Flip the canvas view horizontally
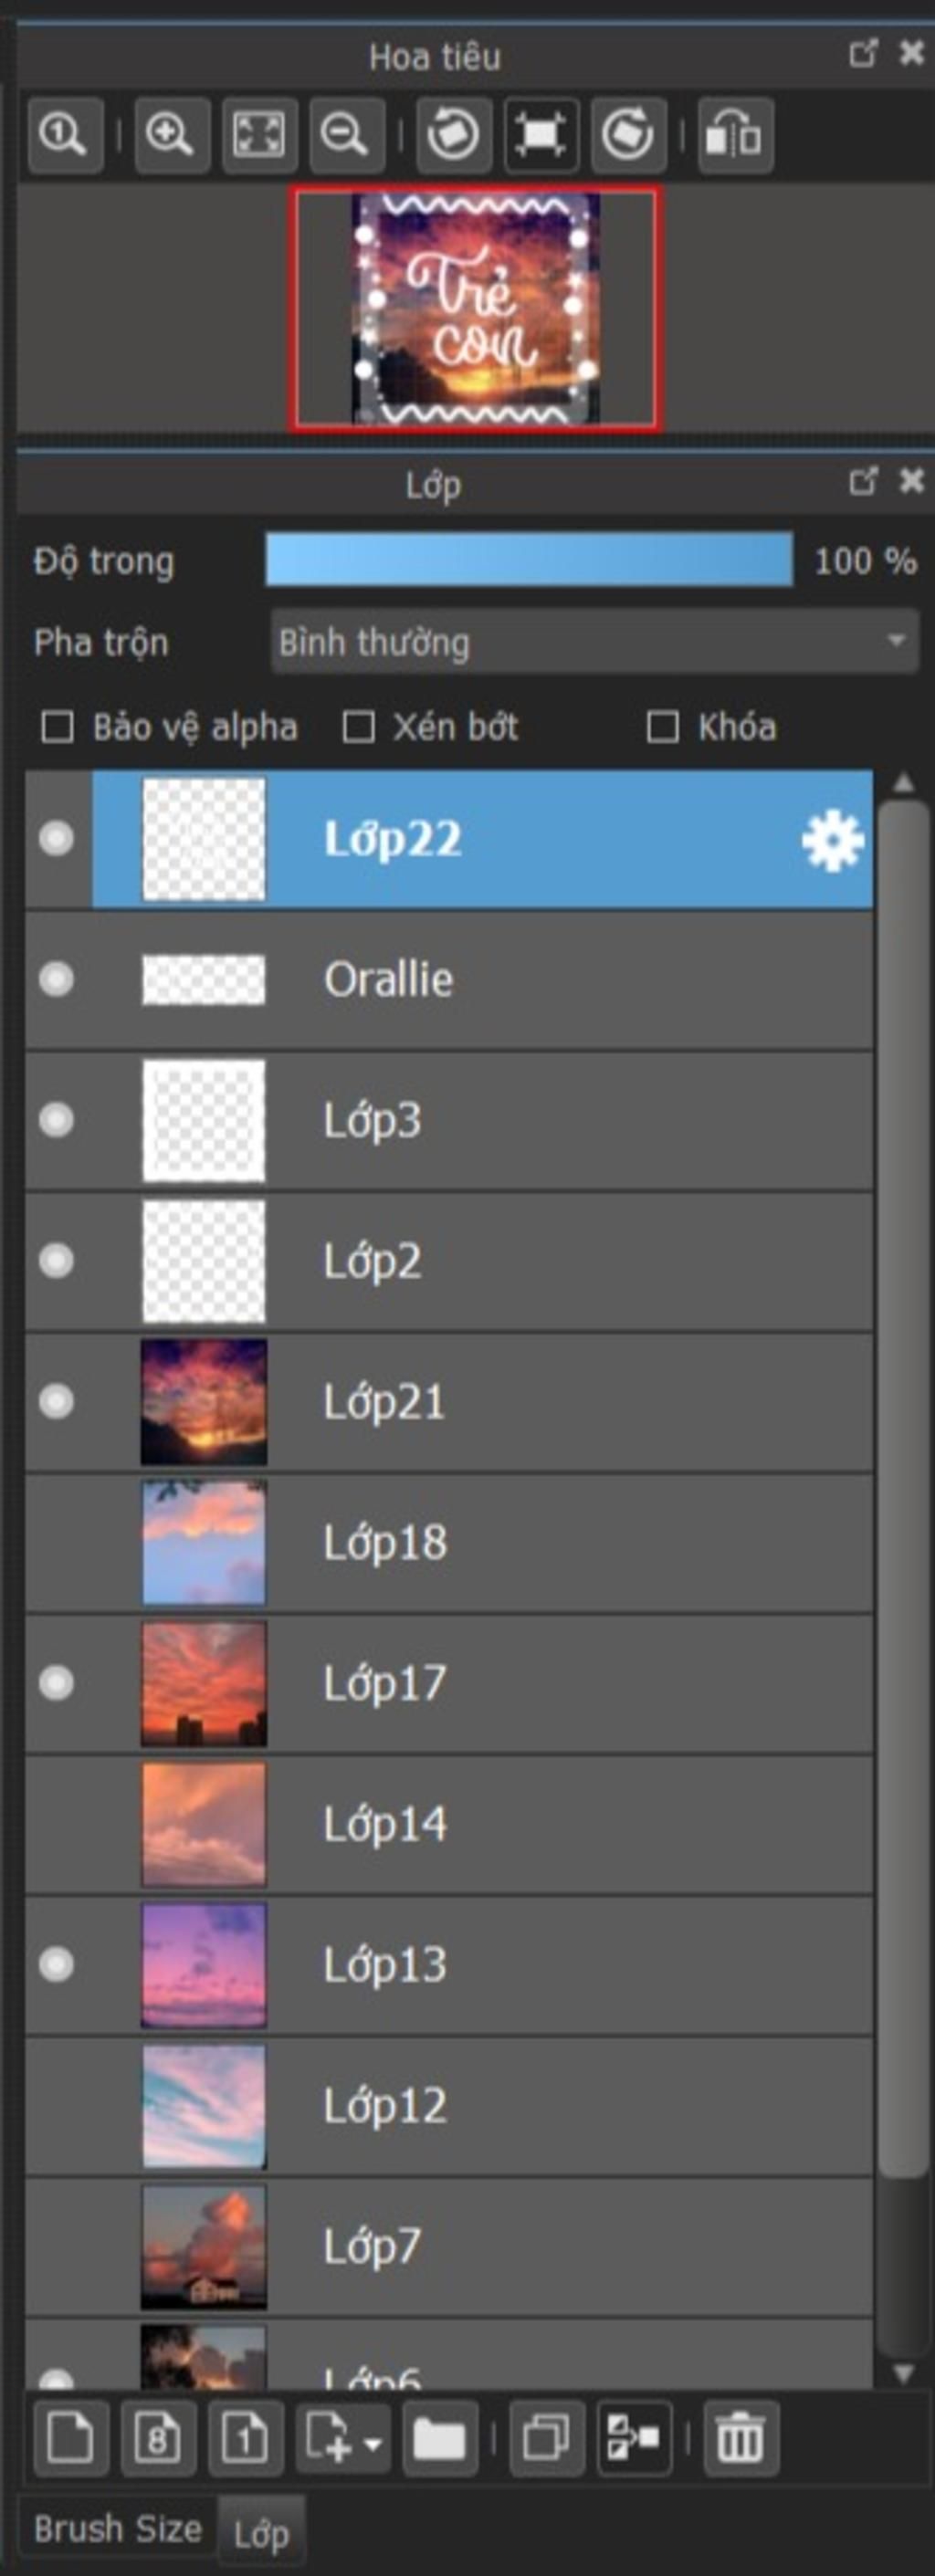This screenshot has height=2576, width=935. [x=735, y=135]
